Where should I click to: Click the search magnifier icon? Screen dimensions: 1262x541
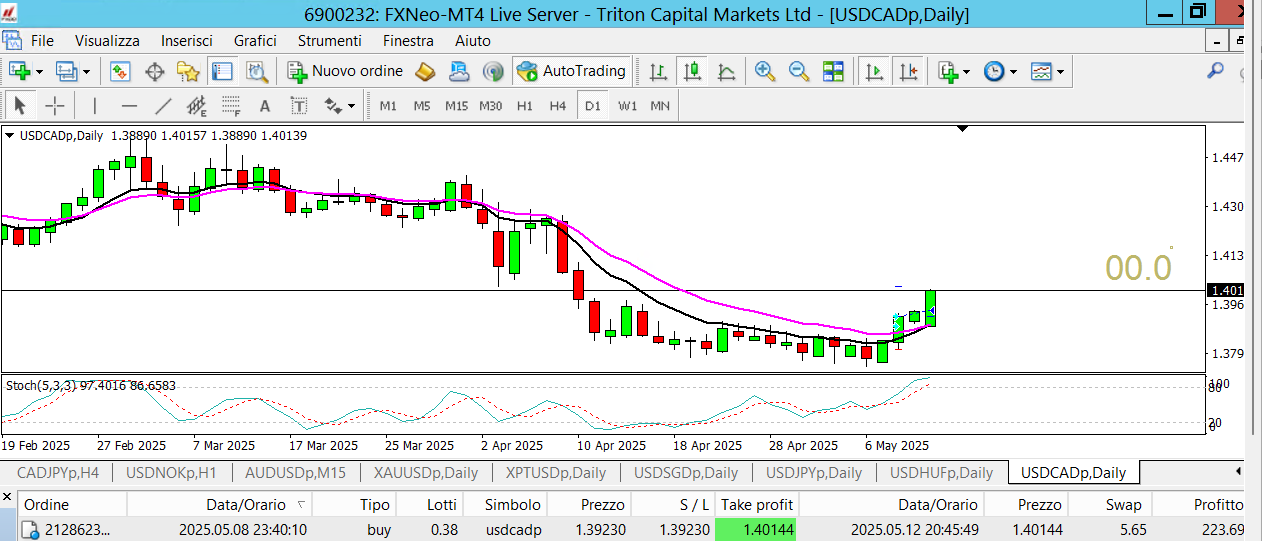(1216, 70)
